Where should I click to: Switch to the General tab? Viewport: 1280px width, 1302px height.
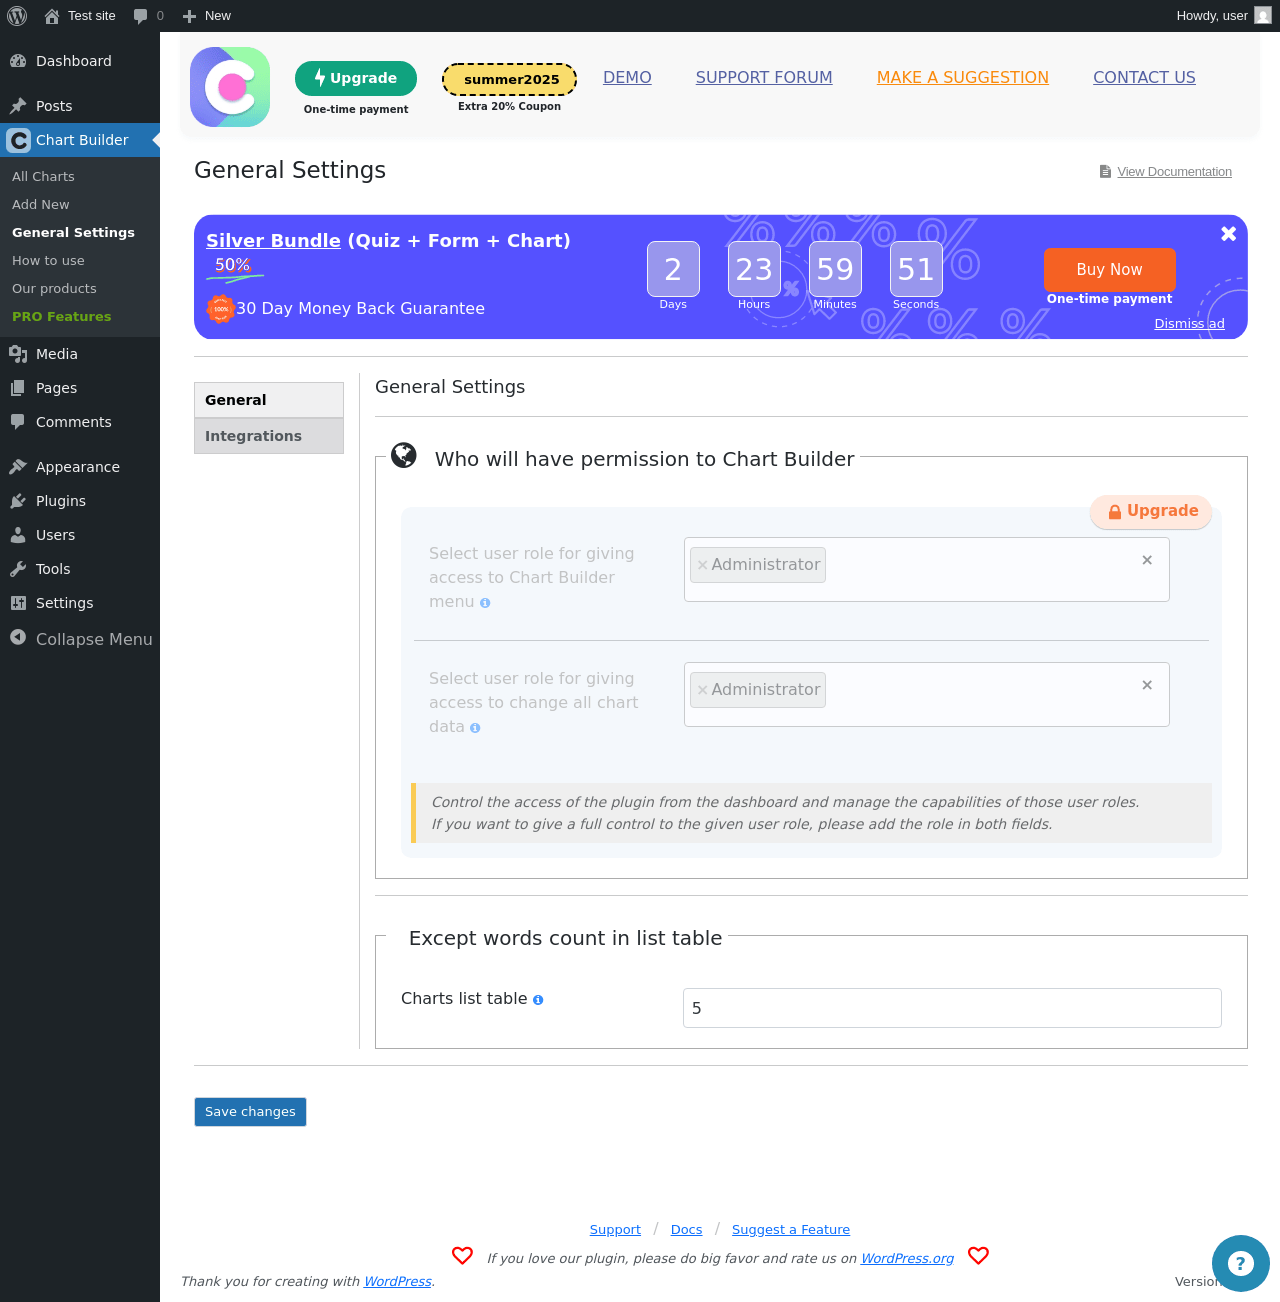point(269,400)
